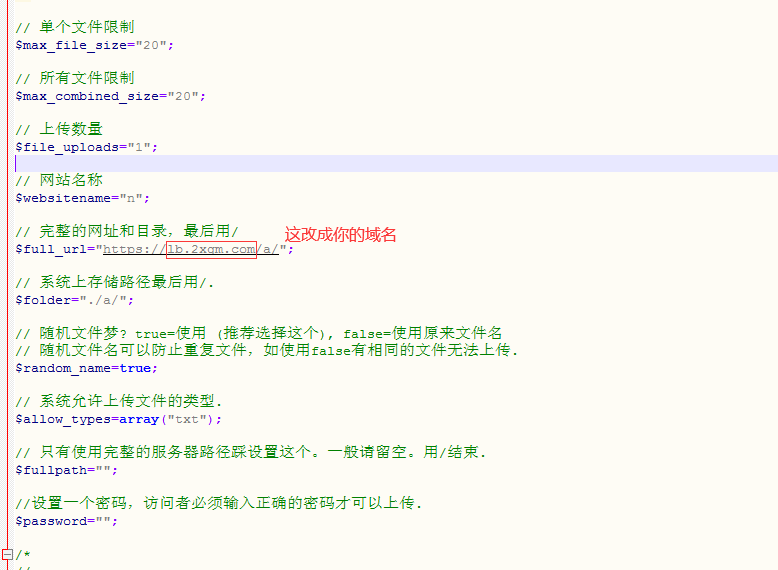
Task: Click the $max_file_size variable line
Action: coord(94,44)
